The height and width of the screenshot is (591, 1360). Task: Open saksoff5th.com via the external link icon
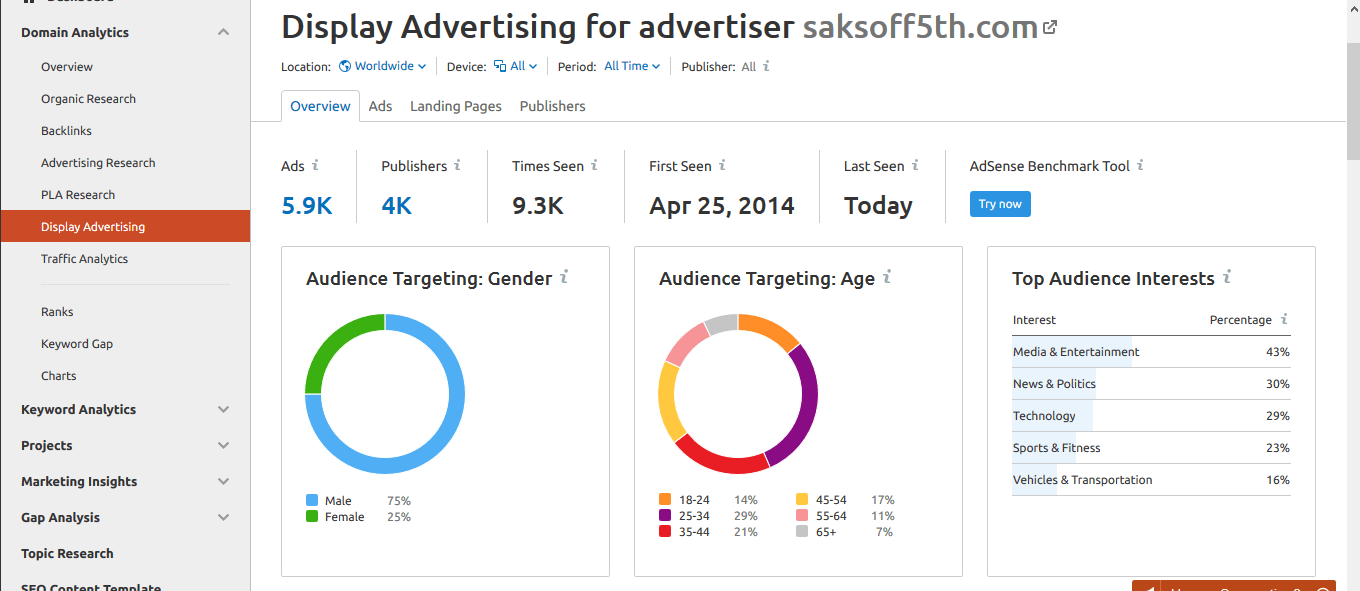[x=1049, y=26]
